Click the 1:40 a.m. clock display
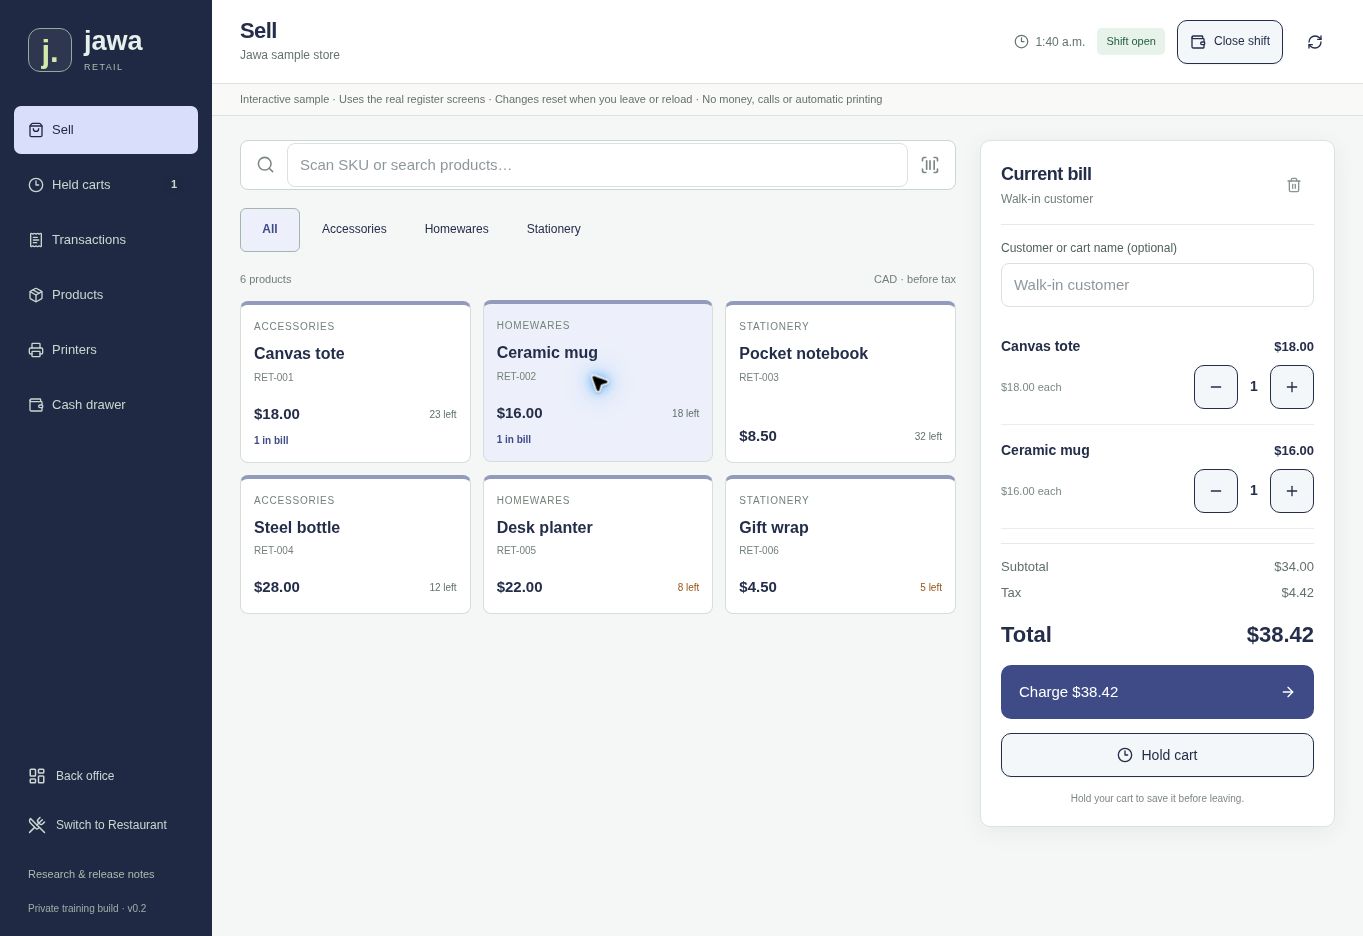Viewport: 1363px width, 936px height. click(1049, 42)
